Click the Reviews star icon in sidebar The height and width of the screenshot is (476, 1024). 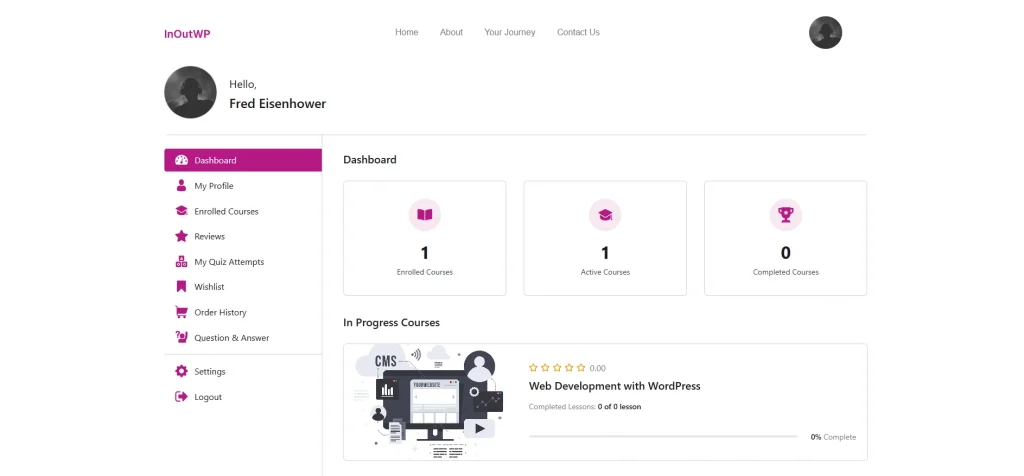pyautogui.click(x=181, y=237)
